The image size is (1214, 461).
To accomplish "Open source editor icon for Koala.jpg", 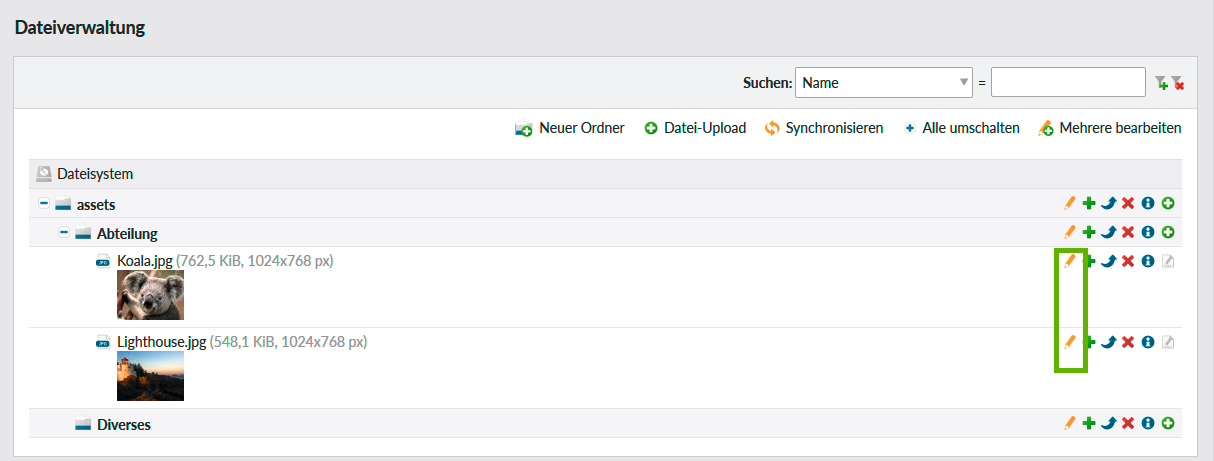I will 1167,261.
